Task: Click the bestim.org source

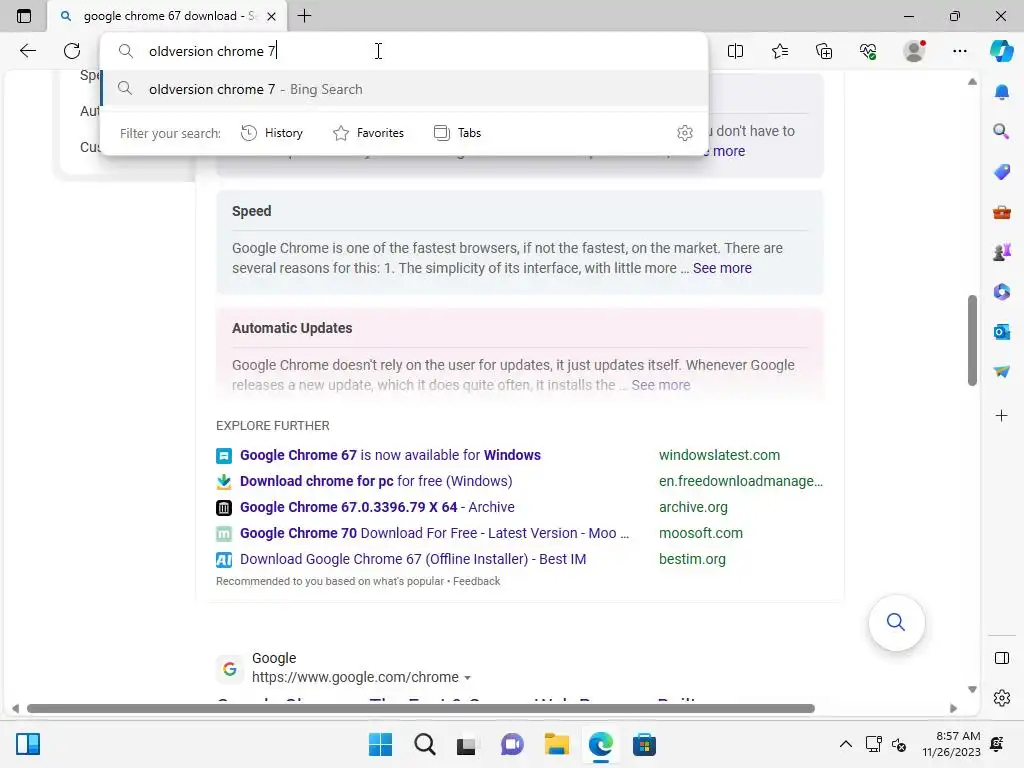Action: coord(692,560)
